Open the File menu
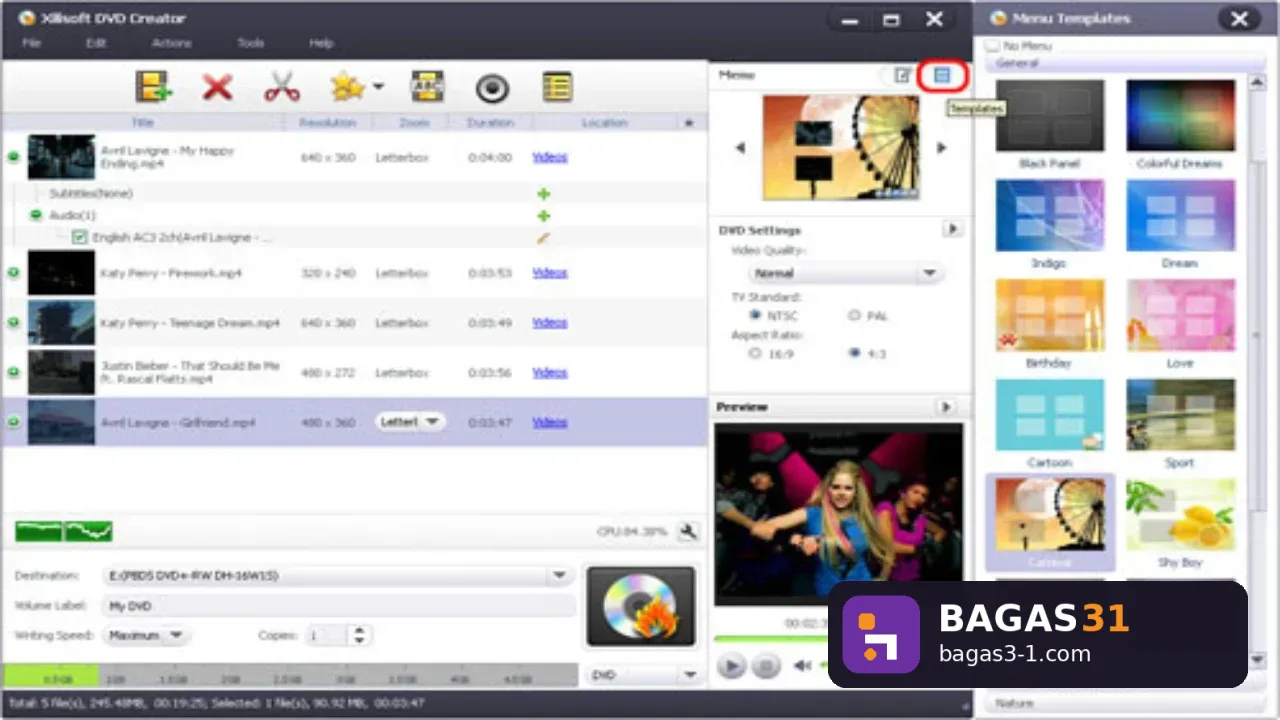This screenshot has height=720, width=1280. click(x=31, y=44)
